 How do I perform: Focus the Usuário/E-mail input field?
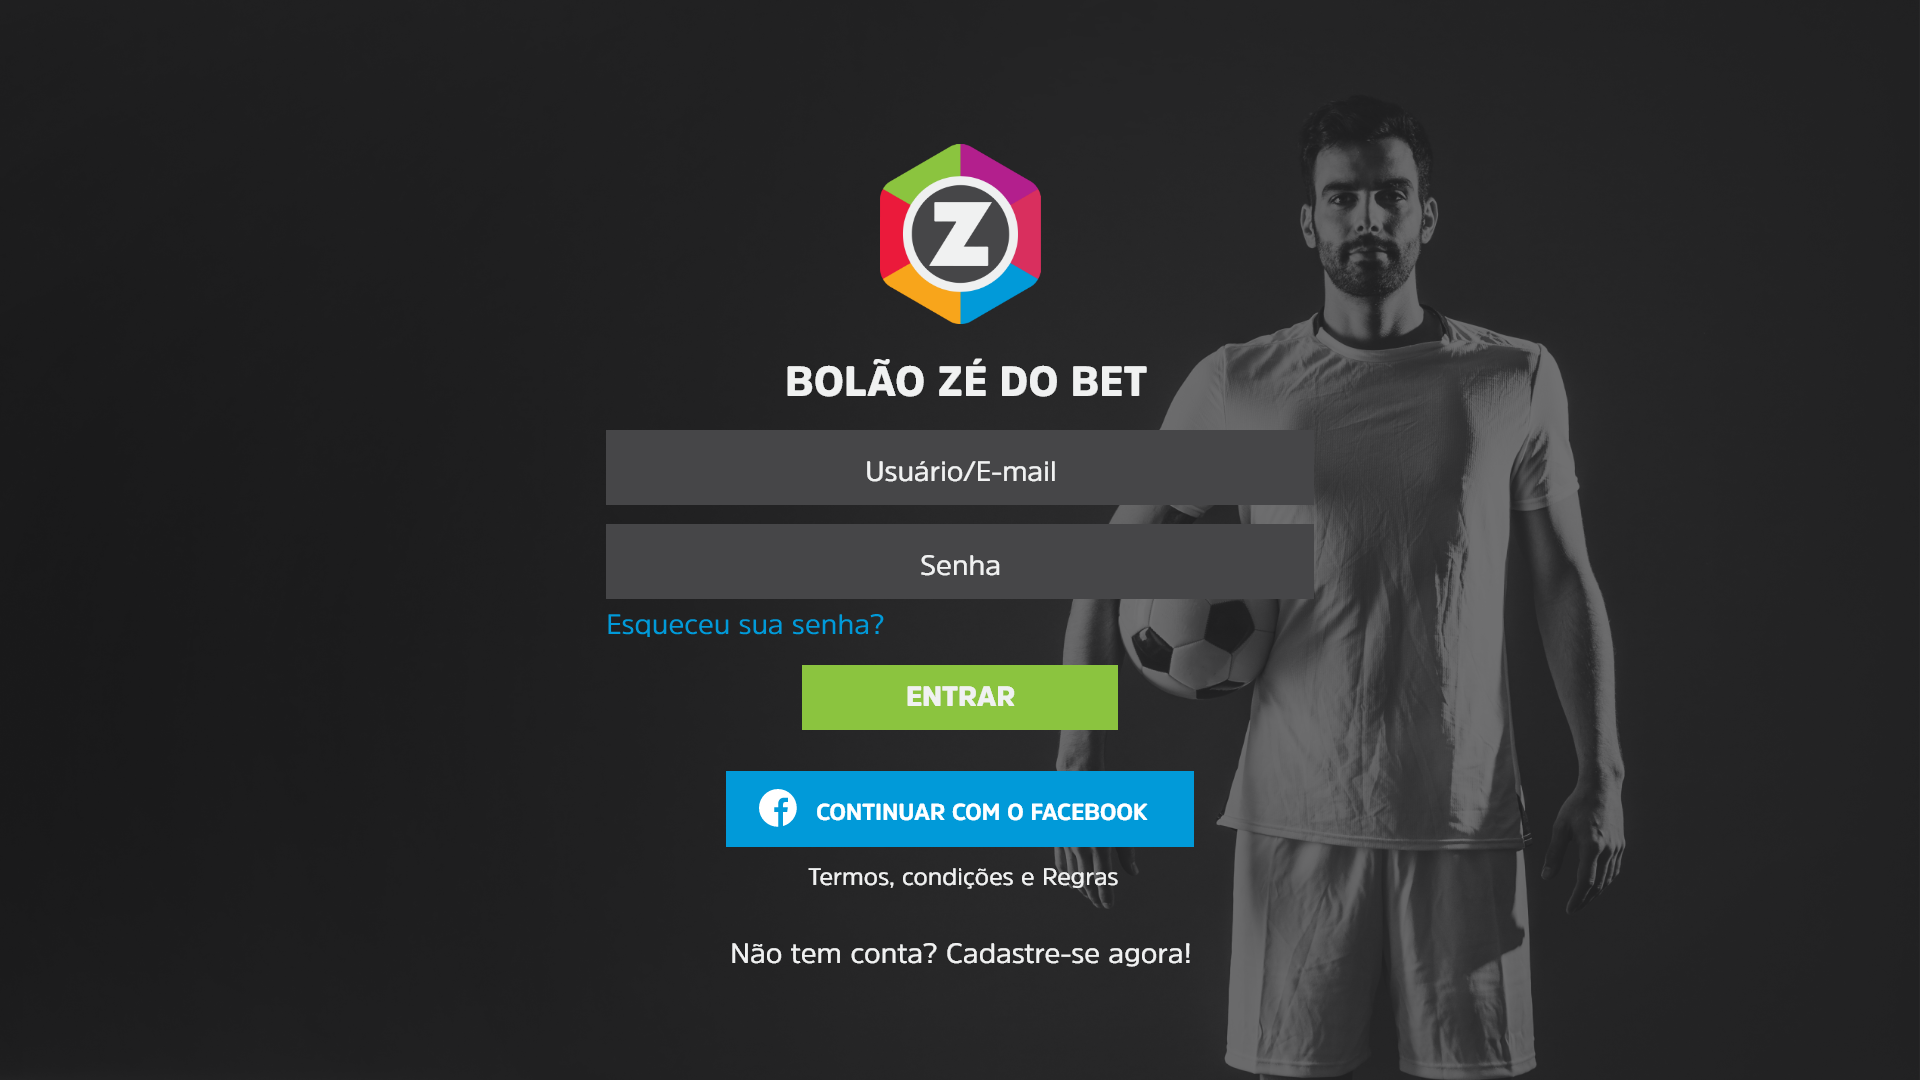pos(960,468)
